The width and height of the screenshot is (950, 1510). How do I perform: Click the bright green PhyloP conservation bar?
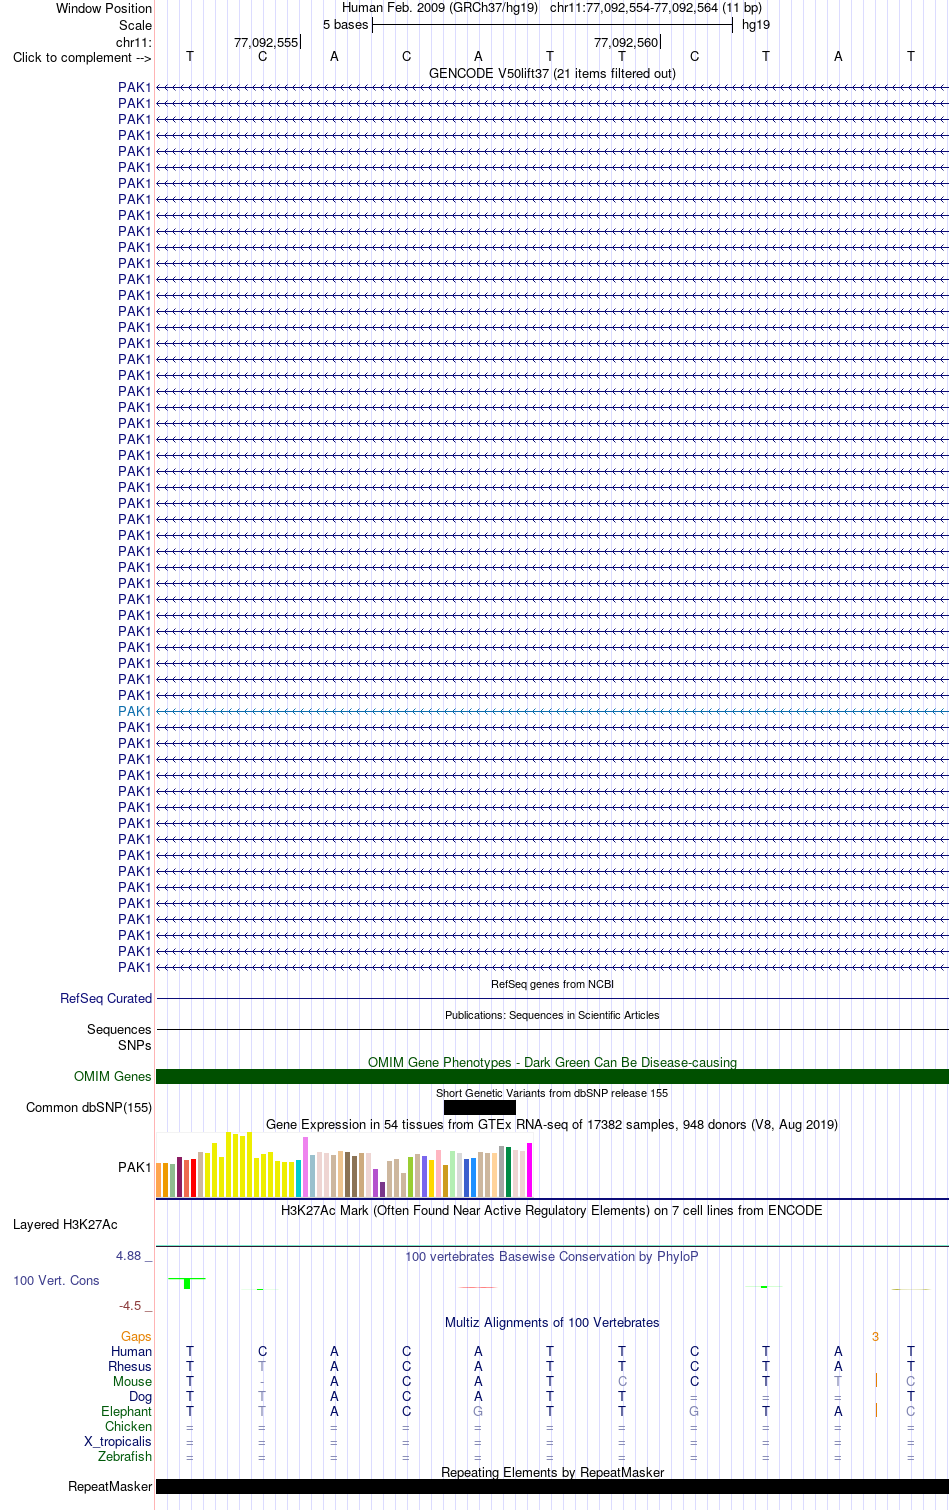(187, 1283)
